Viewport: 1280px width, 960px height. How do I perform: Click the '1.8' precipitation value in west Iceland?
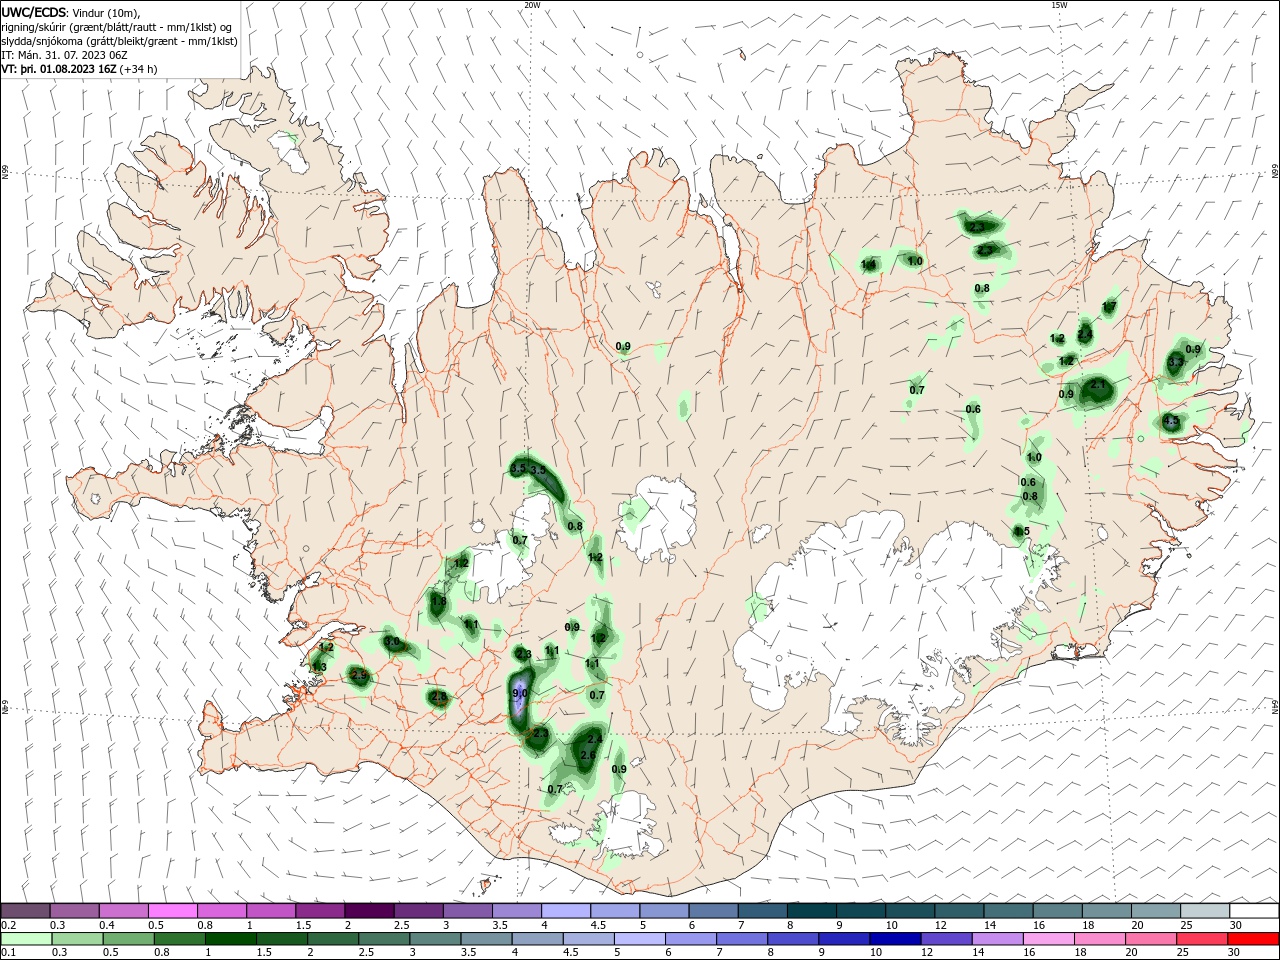438,601
